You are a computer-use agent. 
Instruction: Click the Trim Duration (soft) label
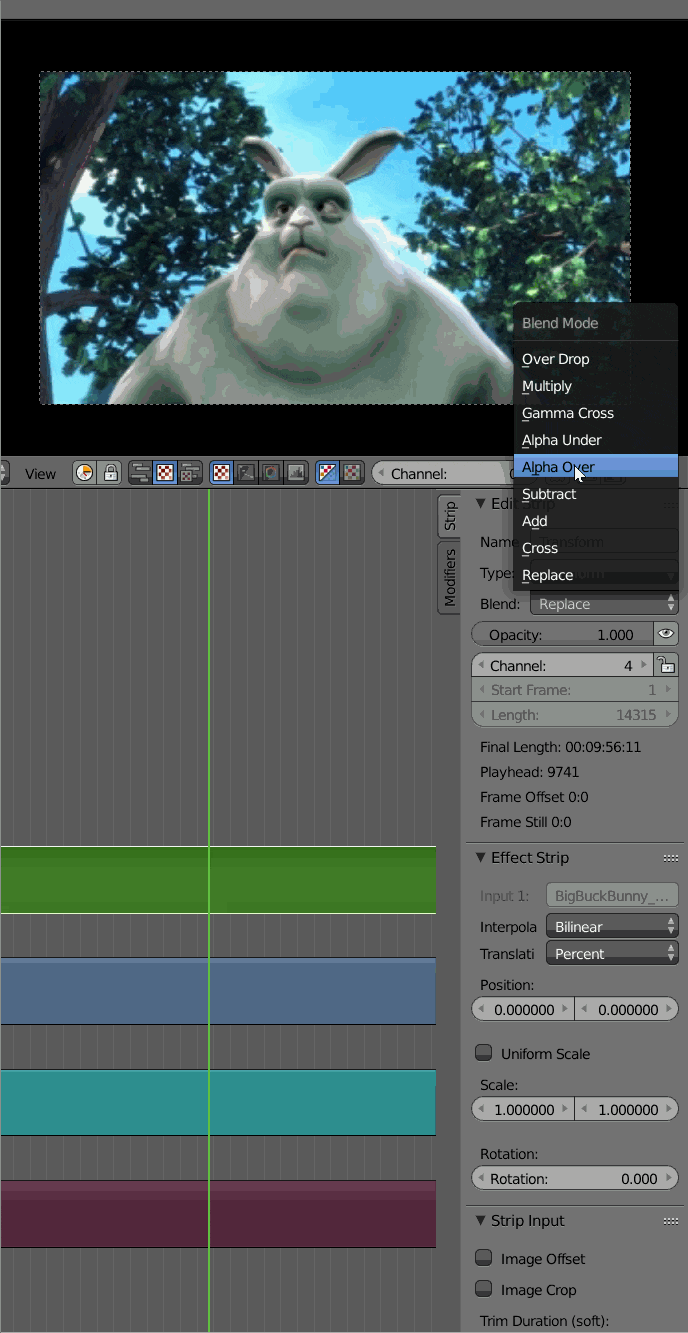(x=544, y=1321)
